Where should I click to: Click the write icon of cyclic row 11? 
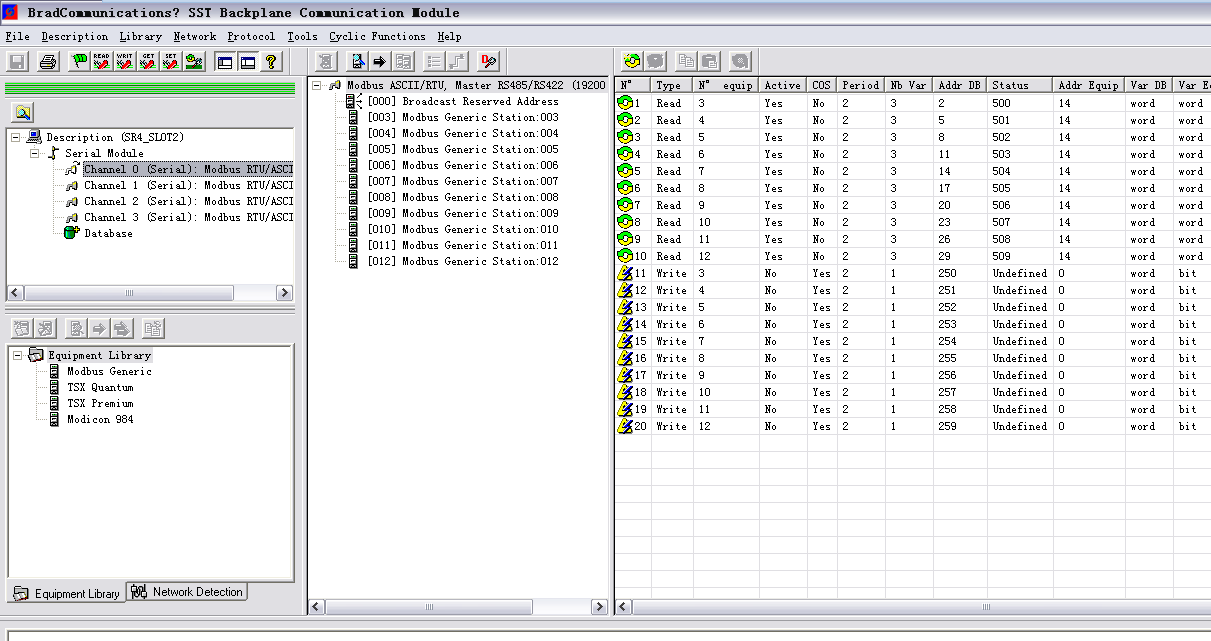click(x=626, y=272)
